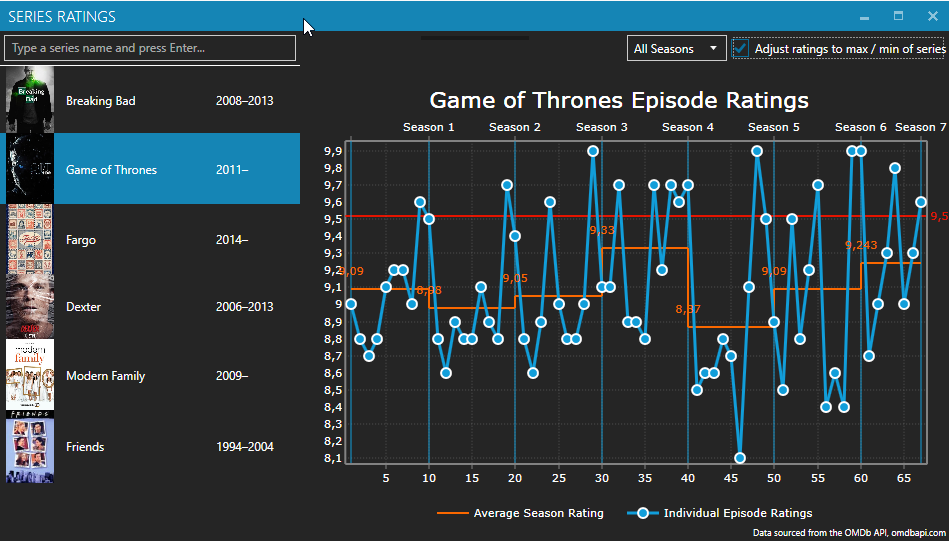Viewport: 949px width, 541px height.
Task: Click the series name search field
Action: 150,48
